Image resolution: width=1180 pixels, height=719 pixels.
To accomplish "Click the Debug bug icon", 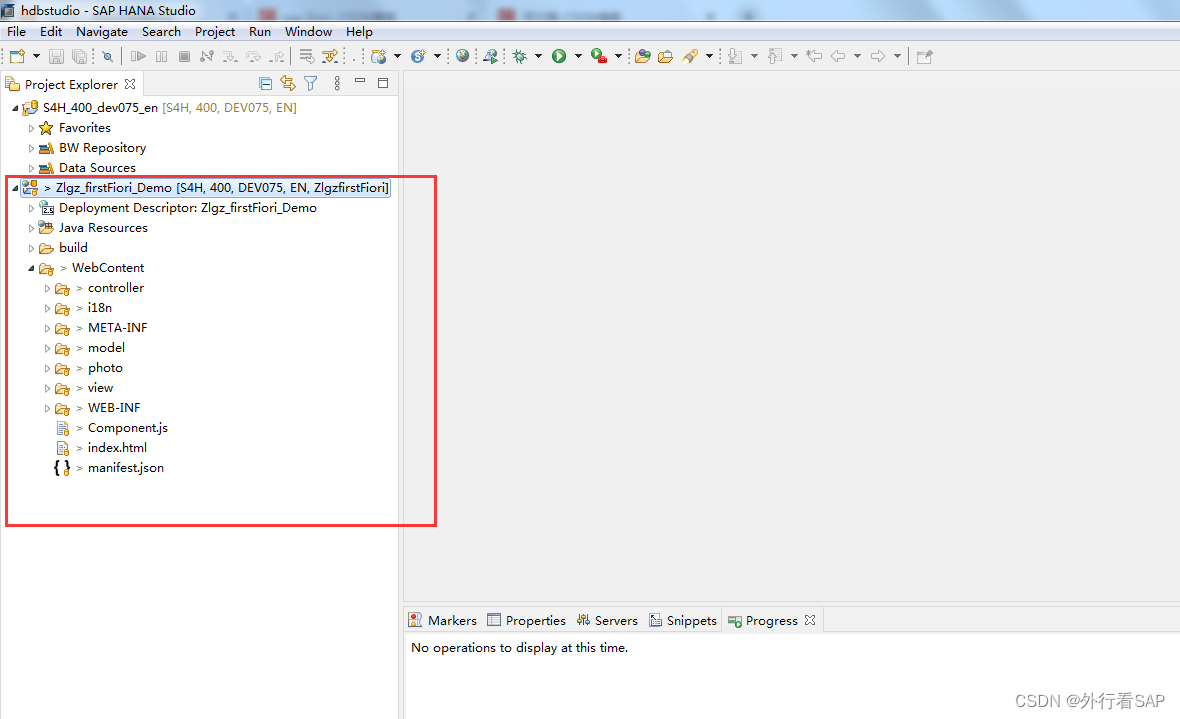I will point(520,56).
